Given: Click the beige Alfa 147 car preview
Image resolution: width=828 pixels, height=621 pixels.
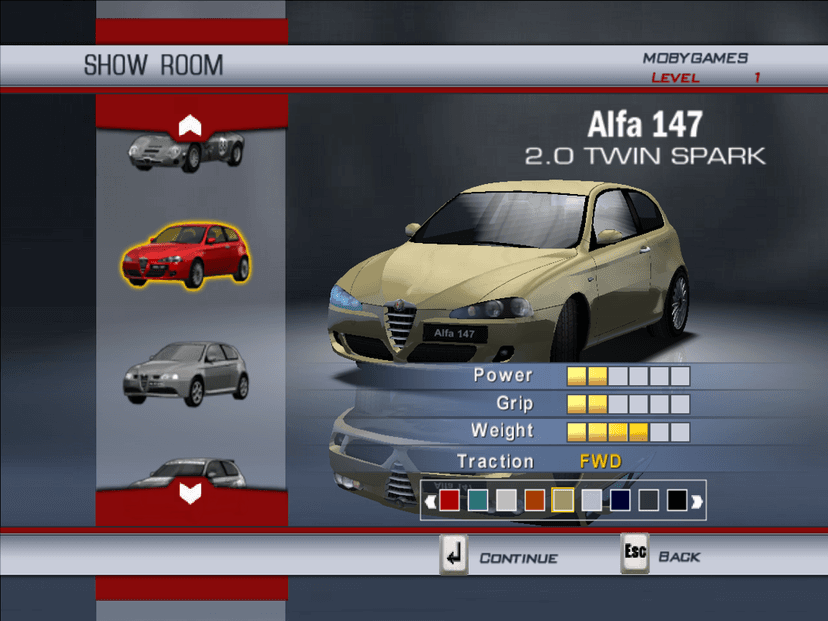Looking at the screenshot, I should [x=508, y=272].
